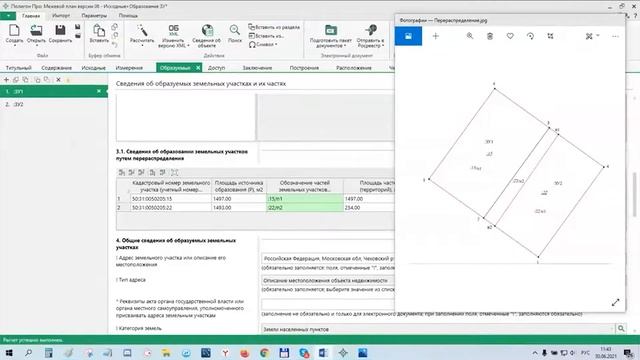
Task: Click the Add plus icon in sidebar toolbar
Action: click(x=6, y=80)
